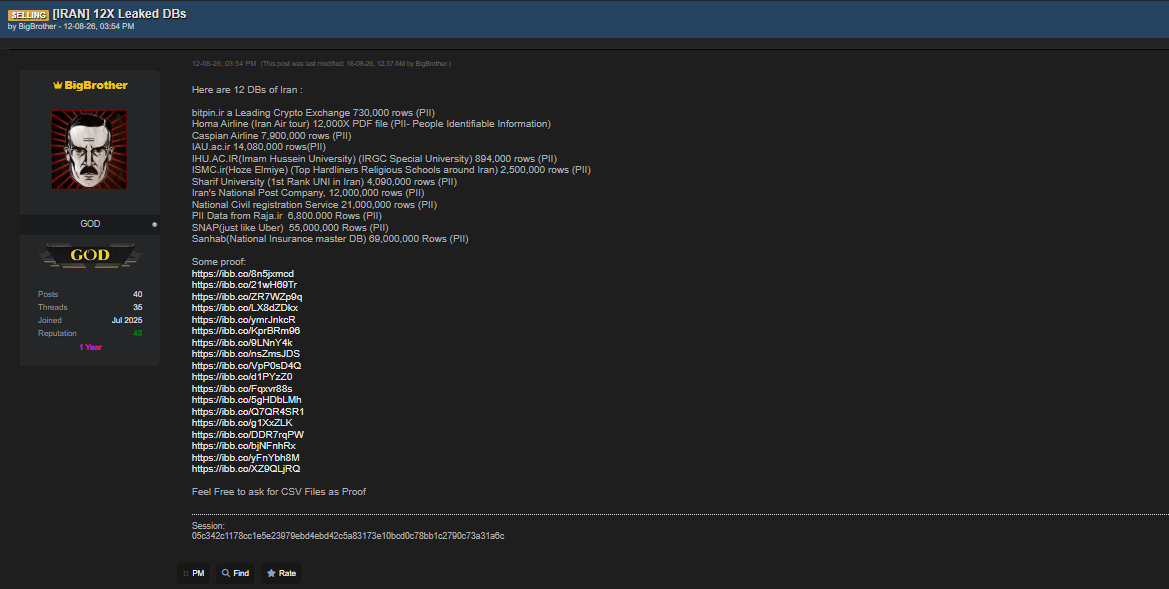Viewport: 1169px width, 589px height.
Task: Open the BigBrother username profile link
Action: pyautogui.click(x=95, y=86)
